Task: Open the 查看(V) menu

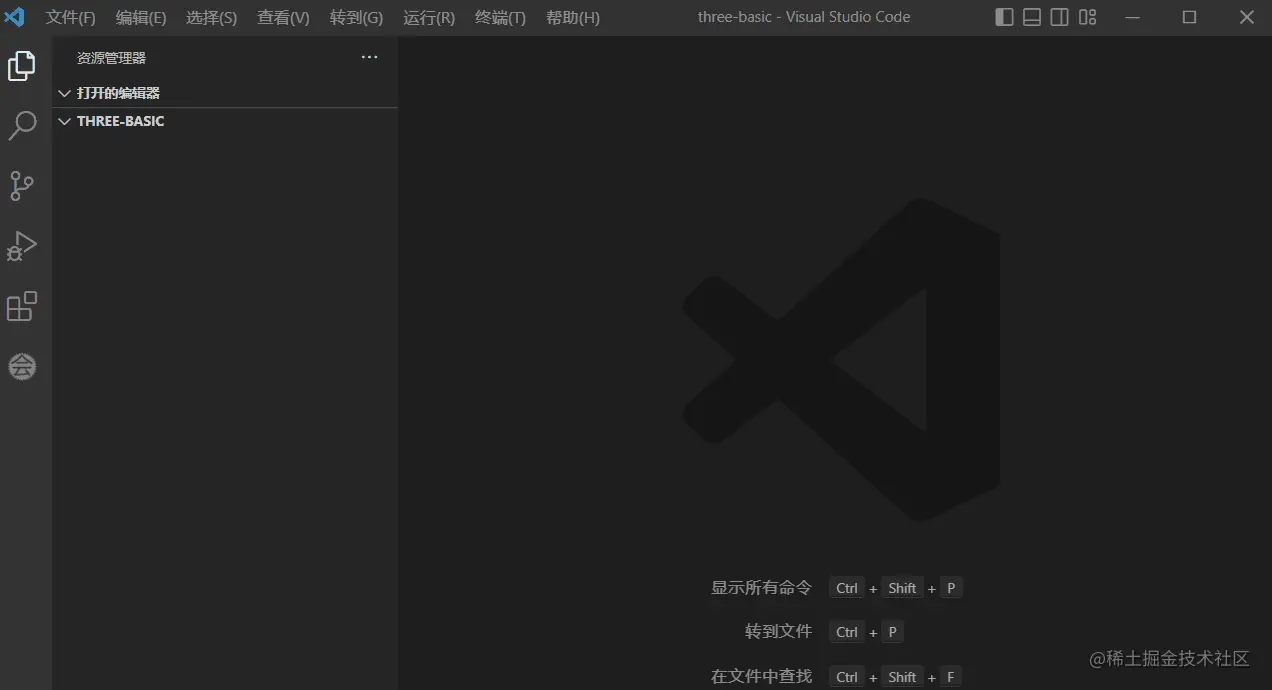Action: [x=283, y=18]
